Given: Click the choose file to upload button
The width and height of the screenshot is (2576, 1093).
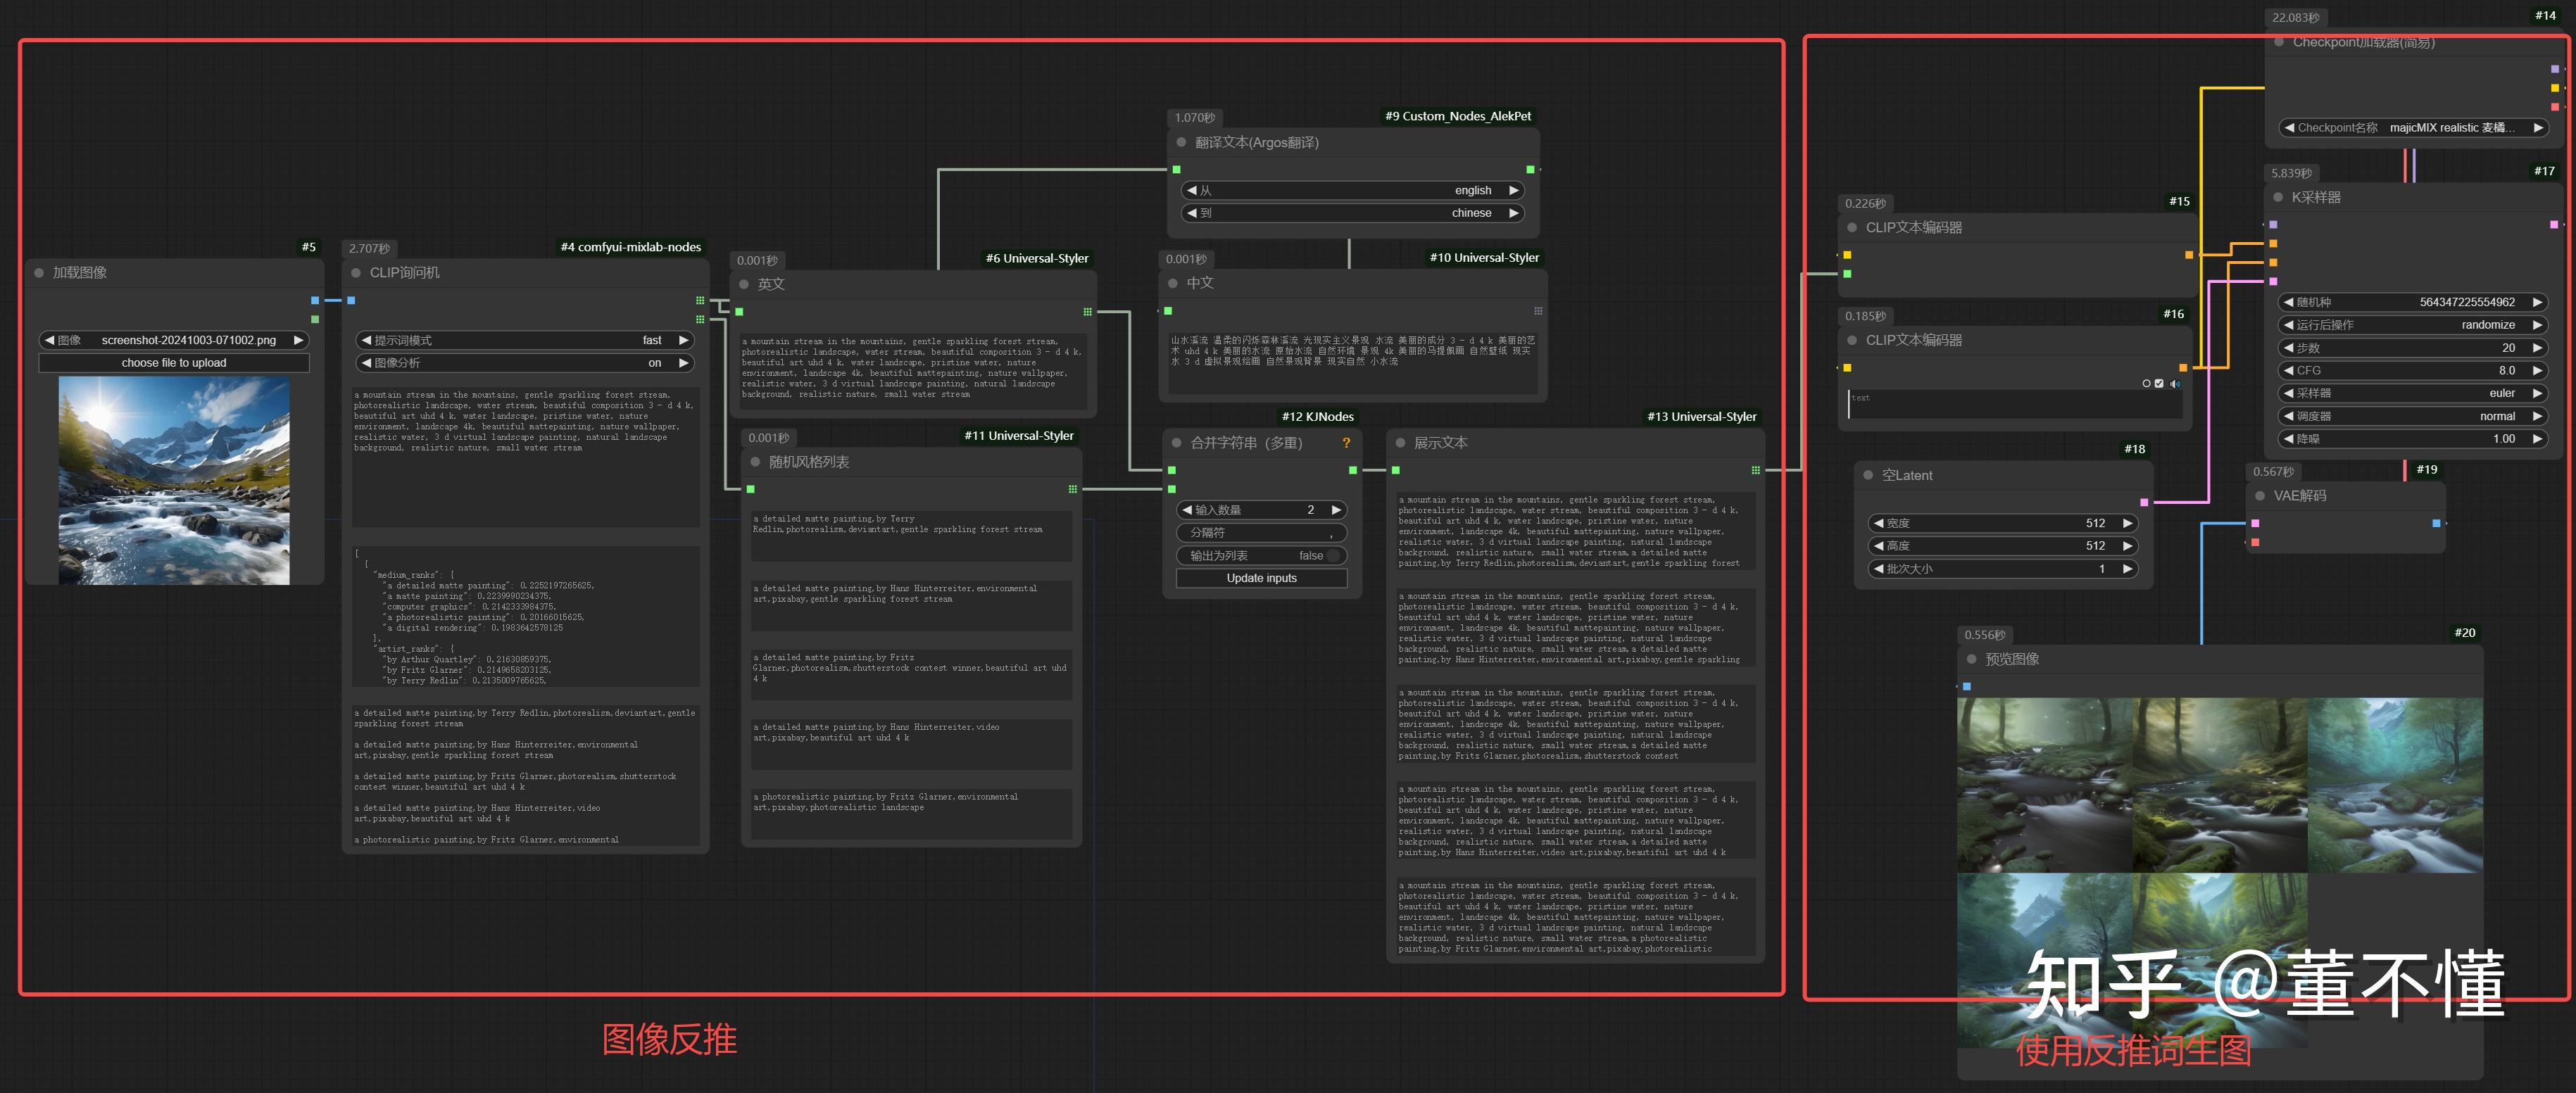Looking at the screenshot, I should pos(174,363).
